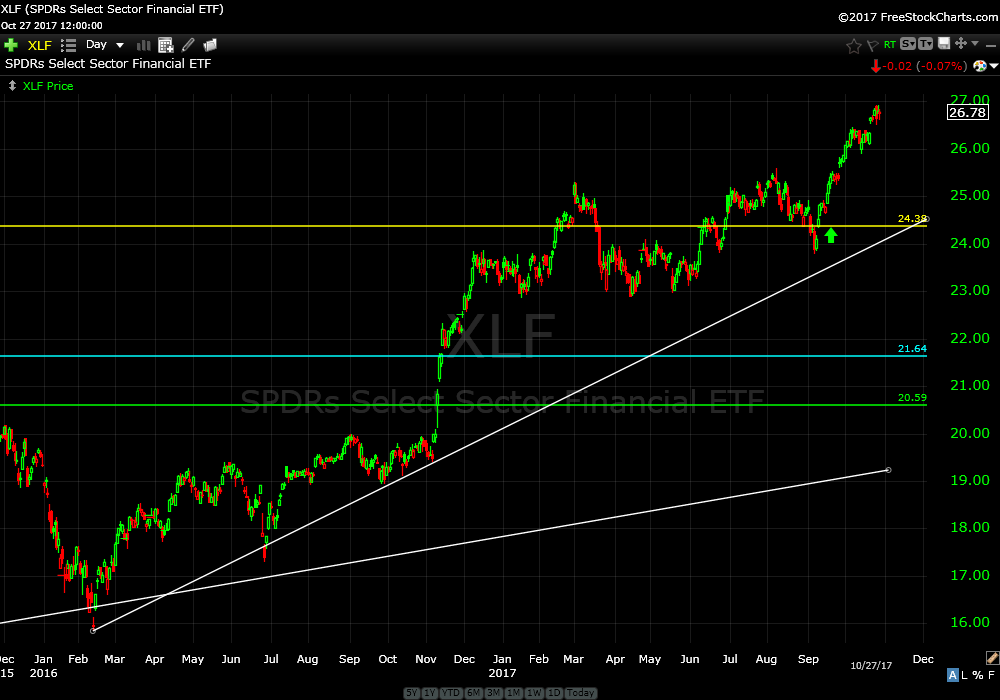Toggle the star favorite marker
The height and width of the screenshot is (700, 1000).
(853, 45)
